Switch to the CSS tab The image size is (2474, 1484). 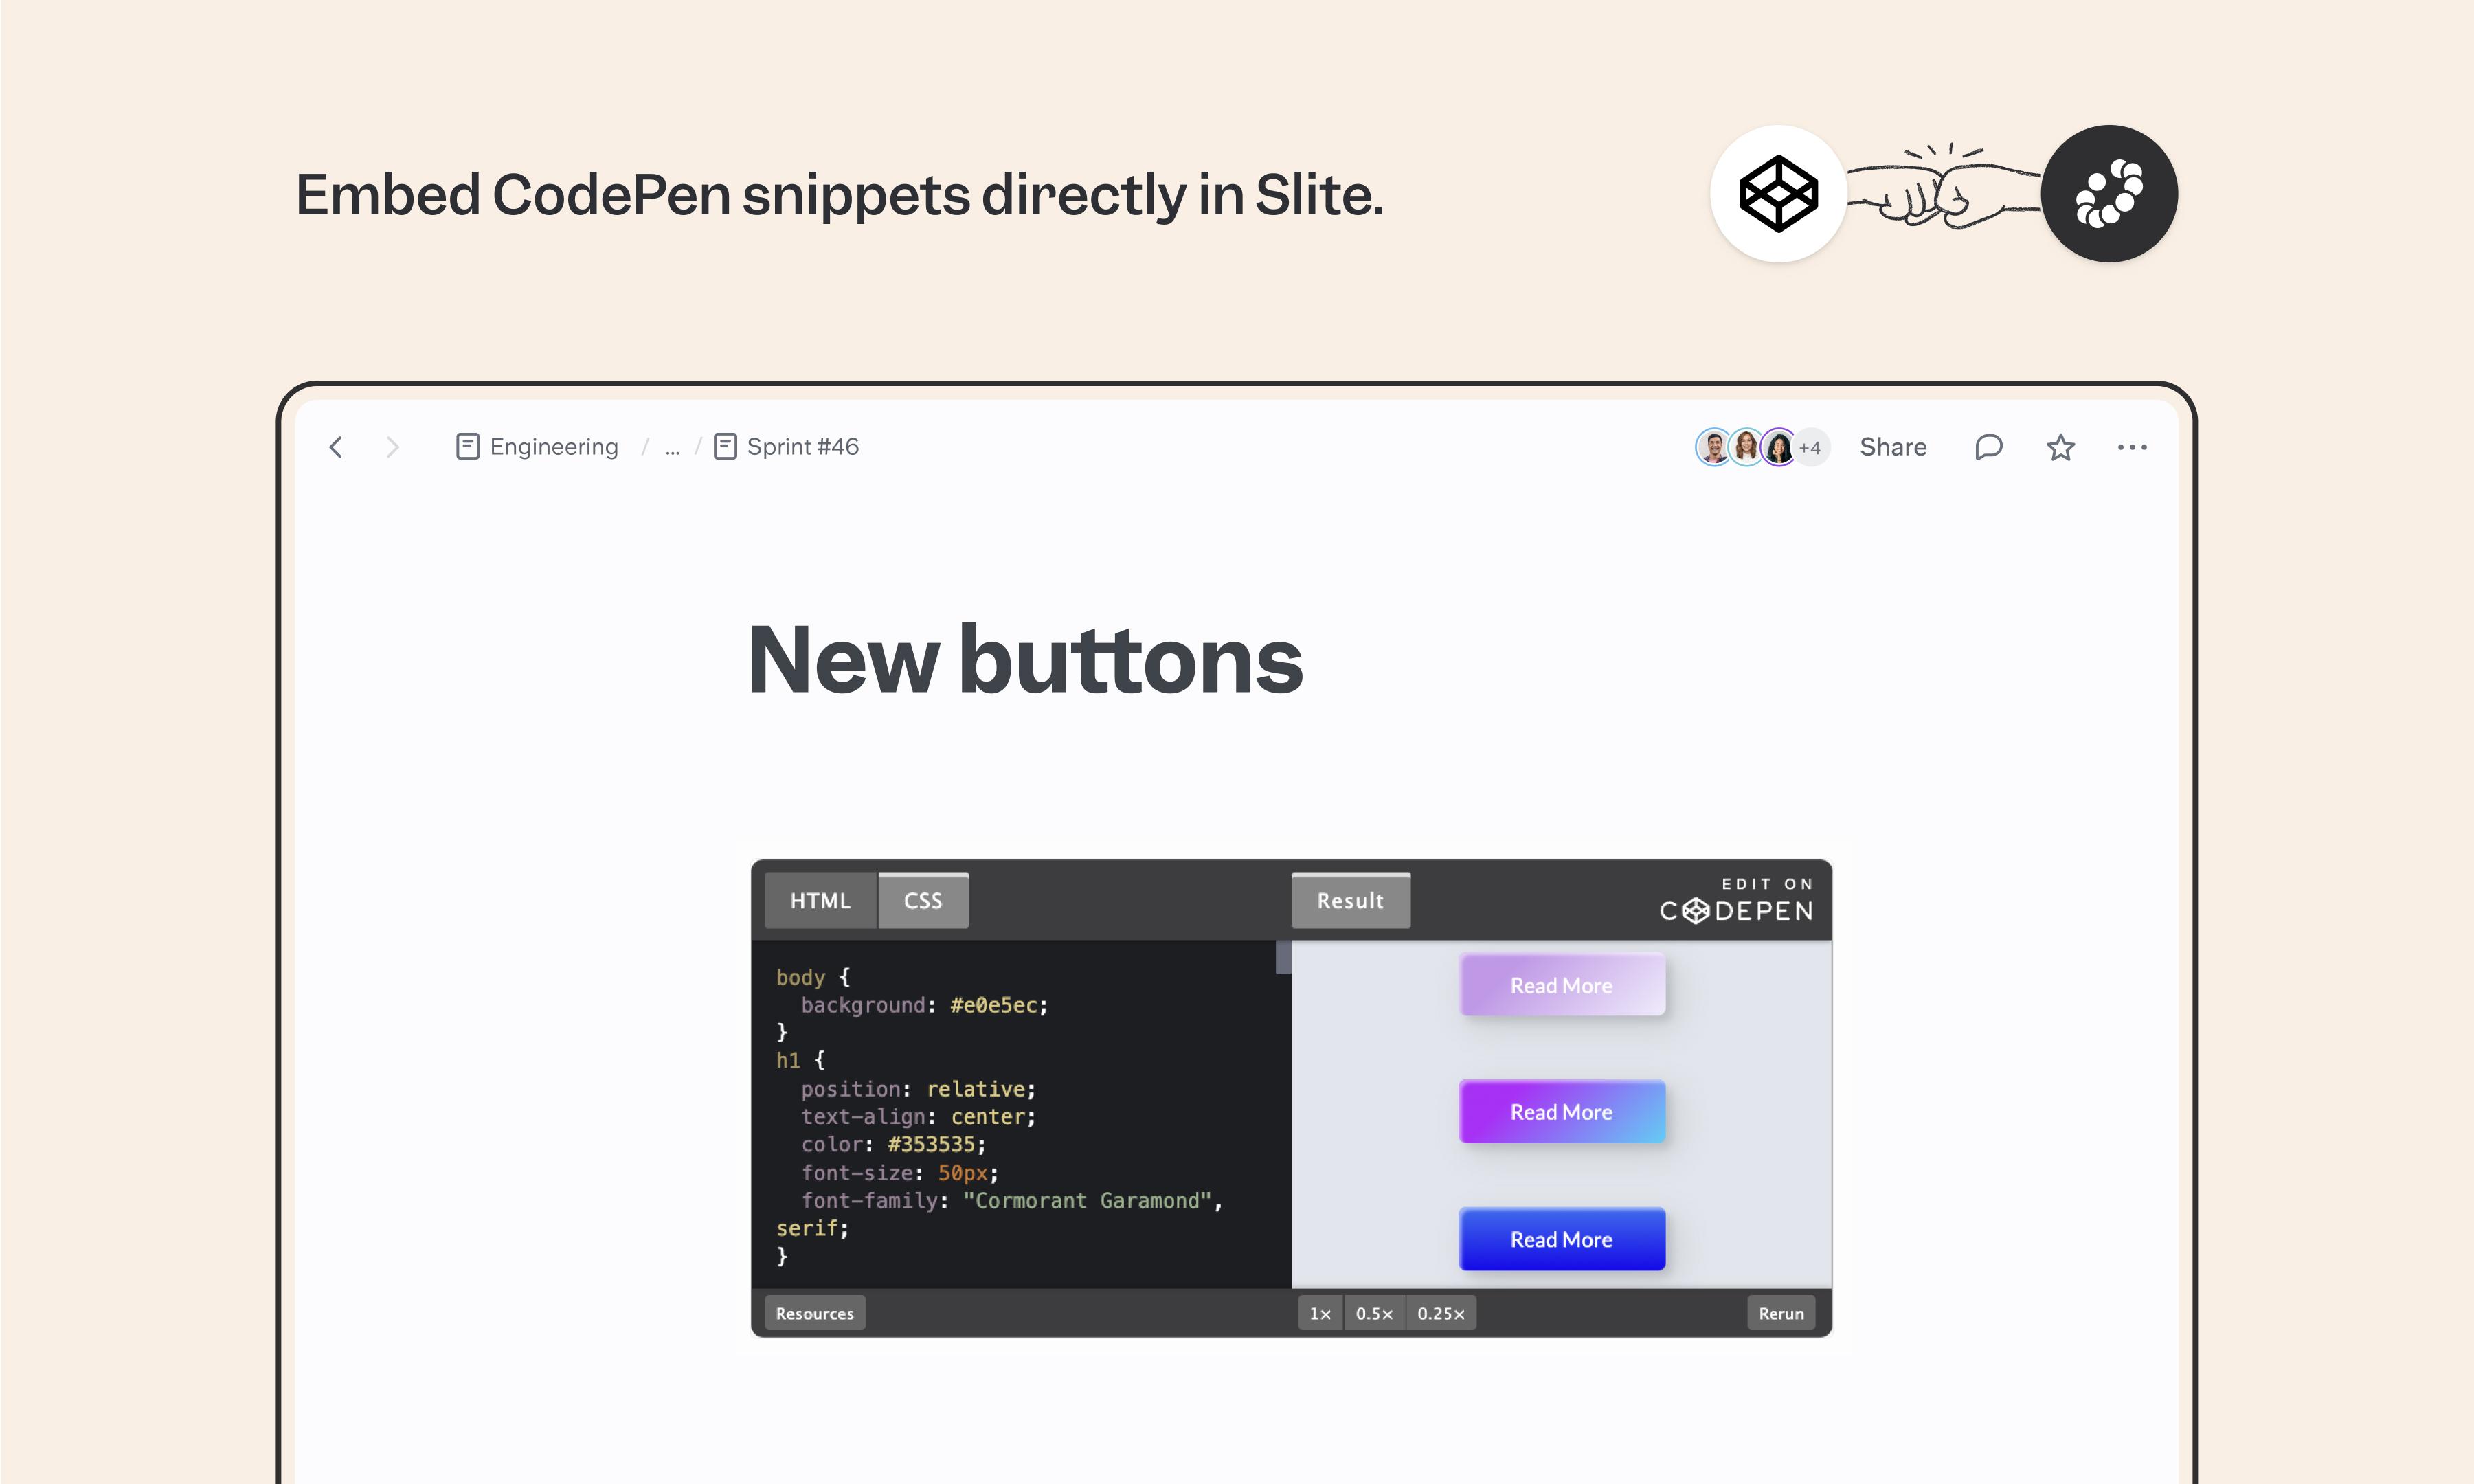coord(923,900)
